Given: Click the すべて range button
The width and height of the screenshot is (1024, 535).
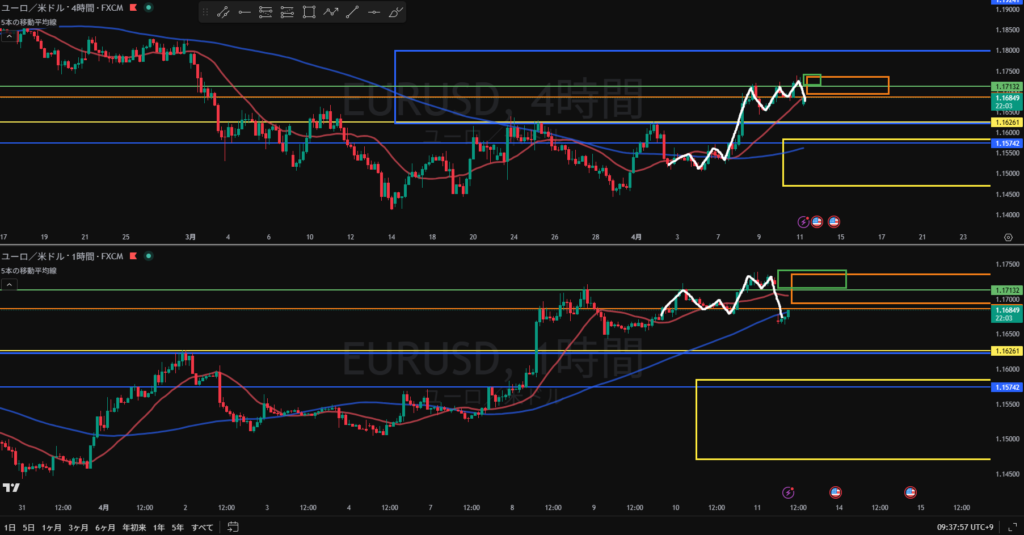Looking at the screenshot, I should pos(201,526).
